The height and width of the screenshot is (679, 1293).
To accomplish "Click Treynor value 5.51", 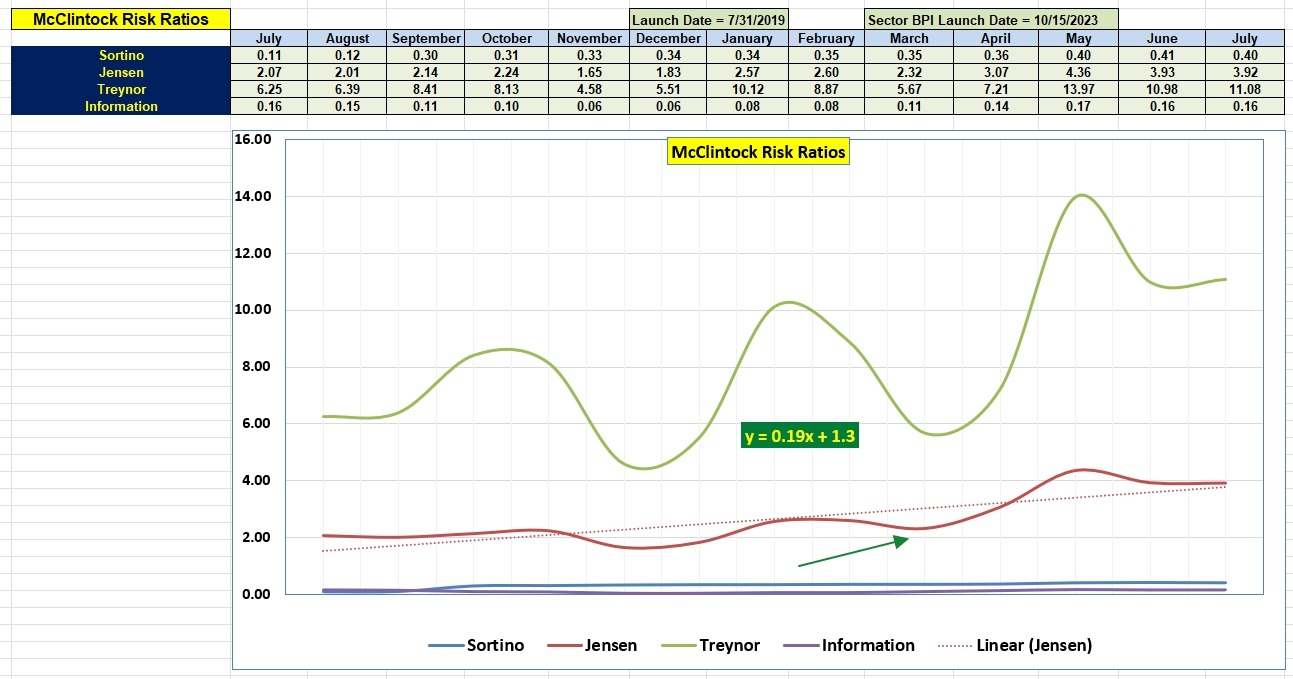I will click(668, 89).
